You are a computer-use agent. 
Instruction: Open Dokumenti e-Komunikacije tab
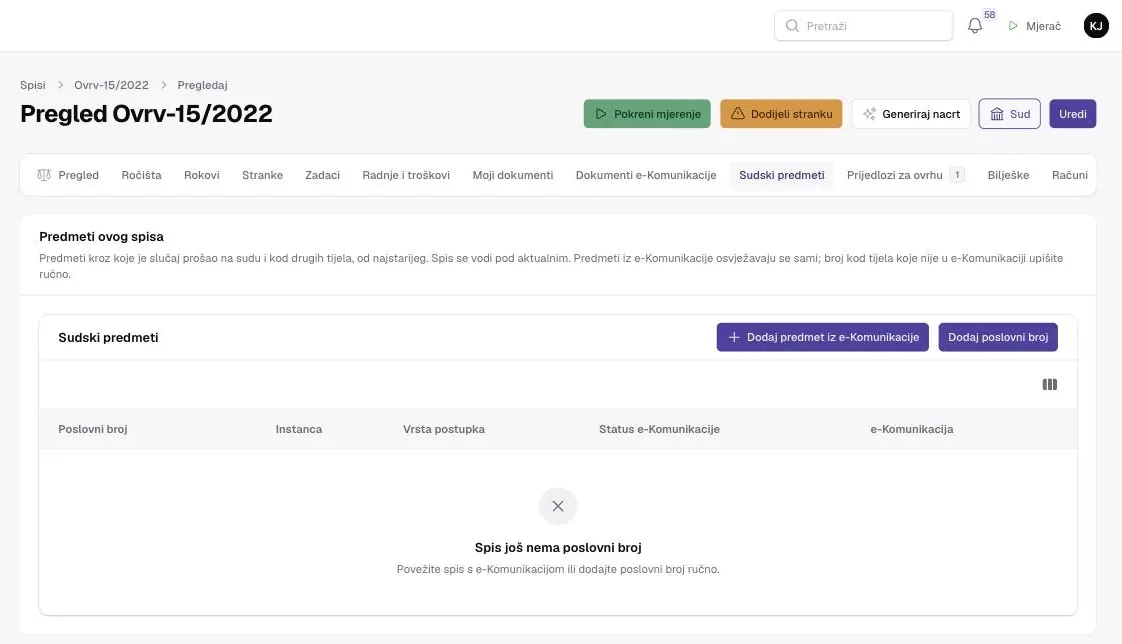coord(646,175)
